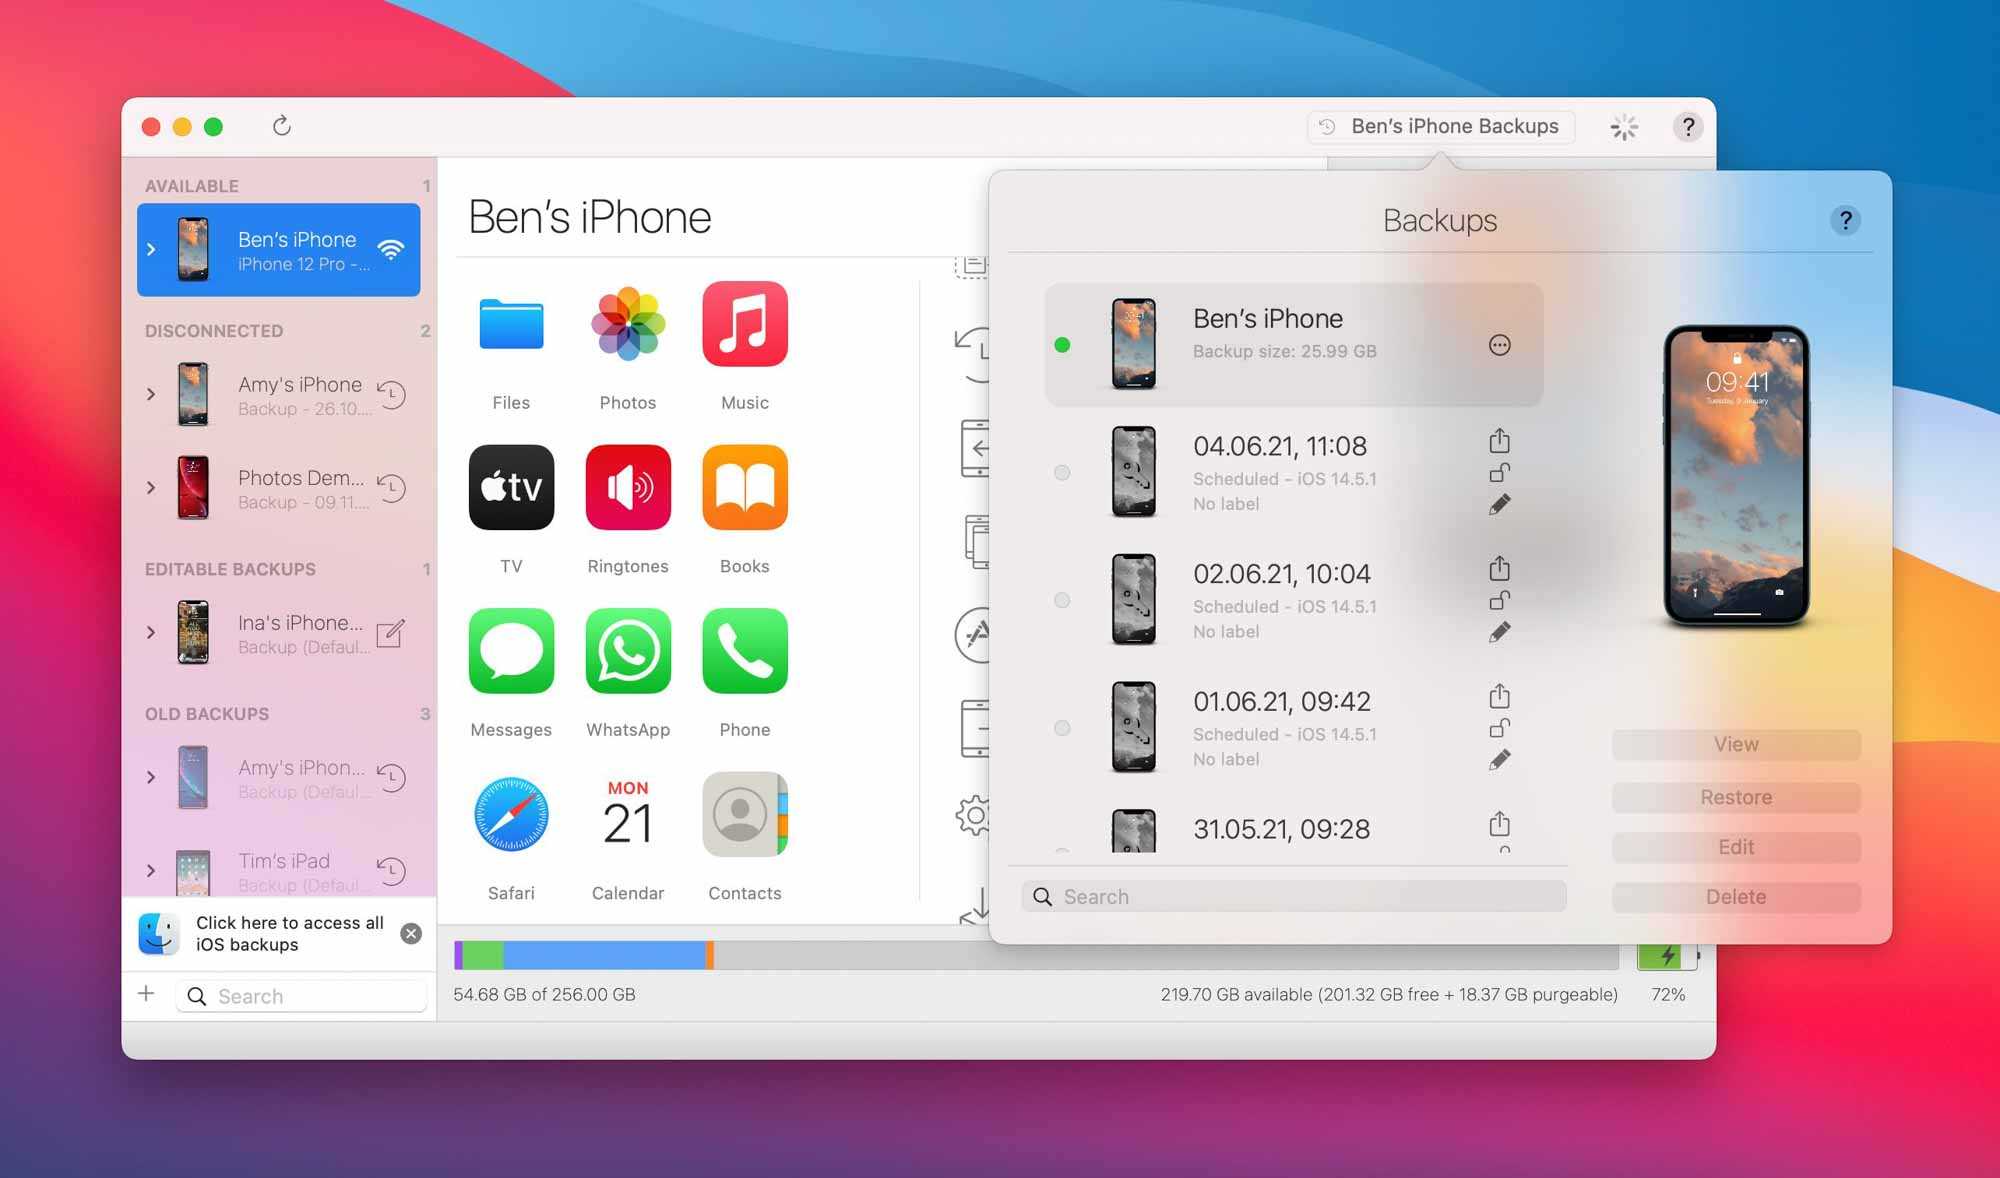The height and width of the screenshot is (1178, 2000).
Task: Select the Backups panel tab
Action: [x=1438, y=126]
